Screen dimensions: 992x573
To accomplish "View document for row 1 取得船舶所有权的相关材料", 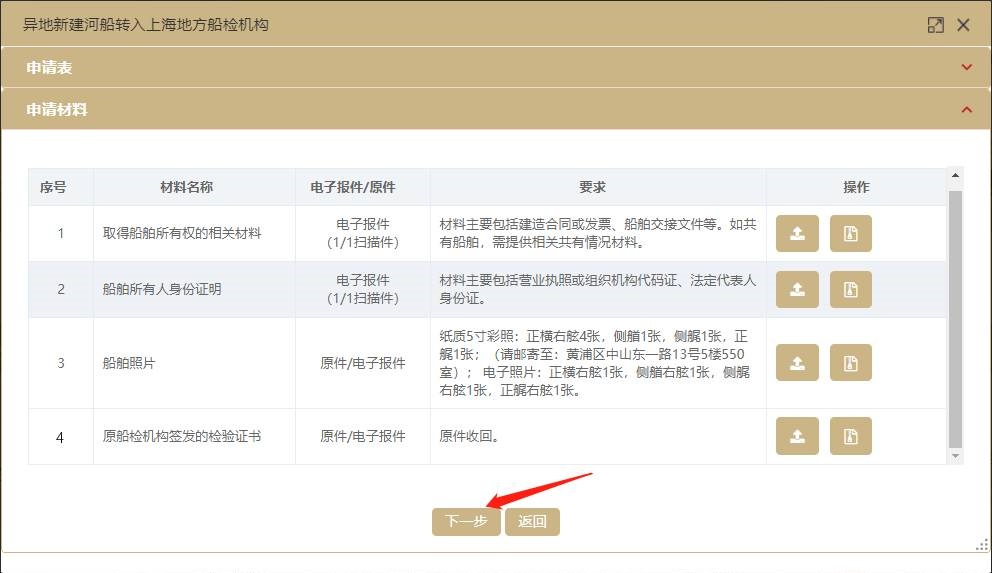I will [x=851, y=233].
